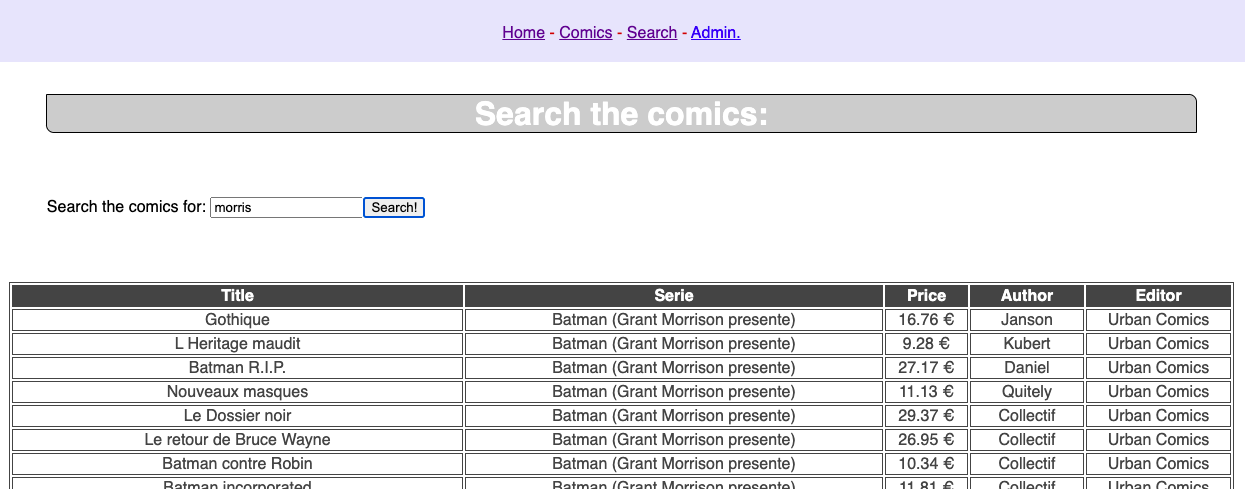Open the Home navigation link
Screen dimensions: 1245x489
click(523, 32)
